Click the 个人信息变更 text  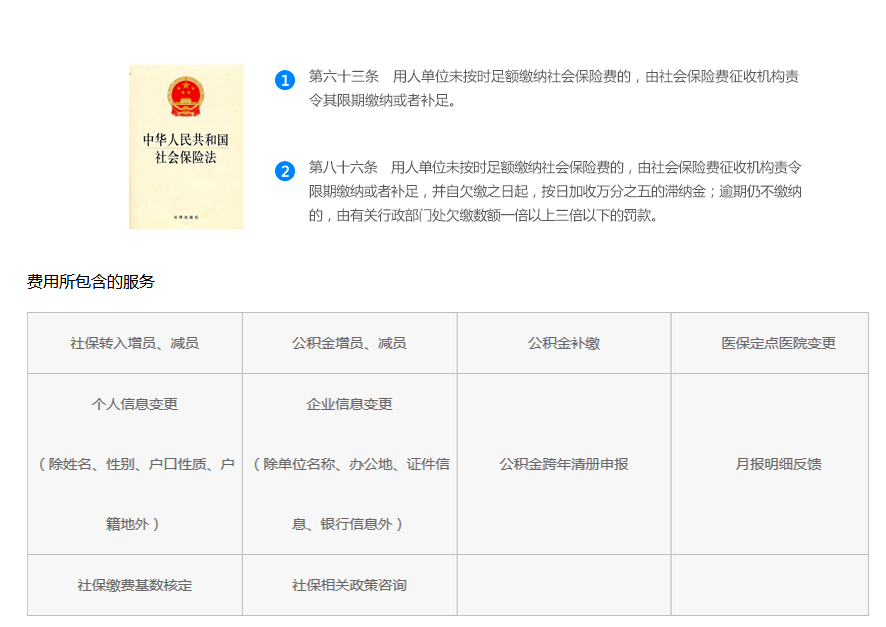(x=135, y=404)
